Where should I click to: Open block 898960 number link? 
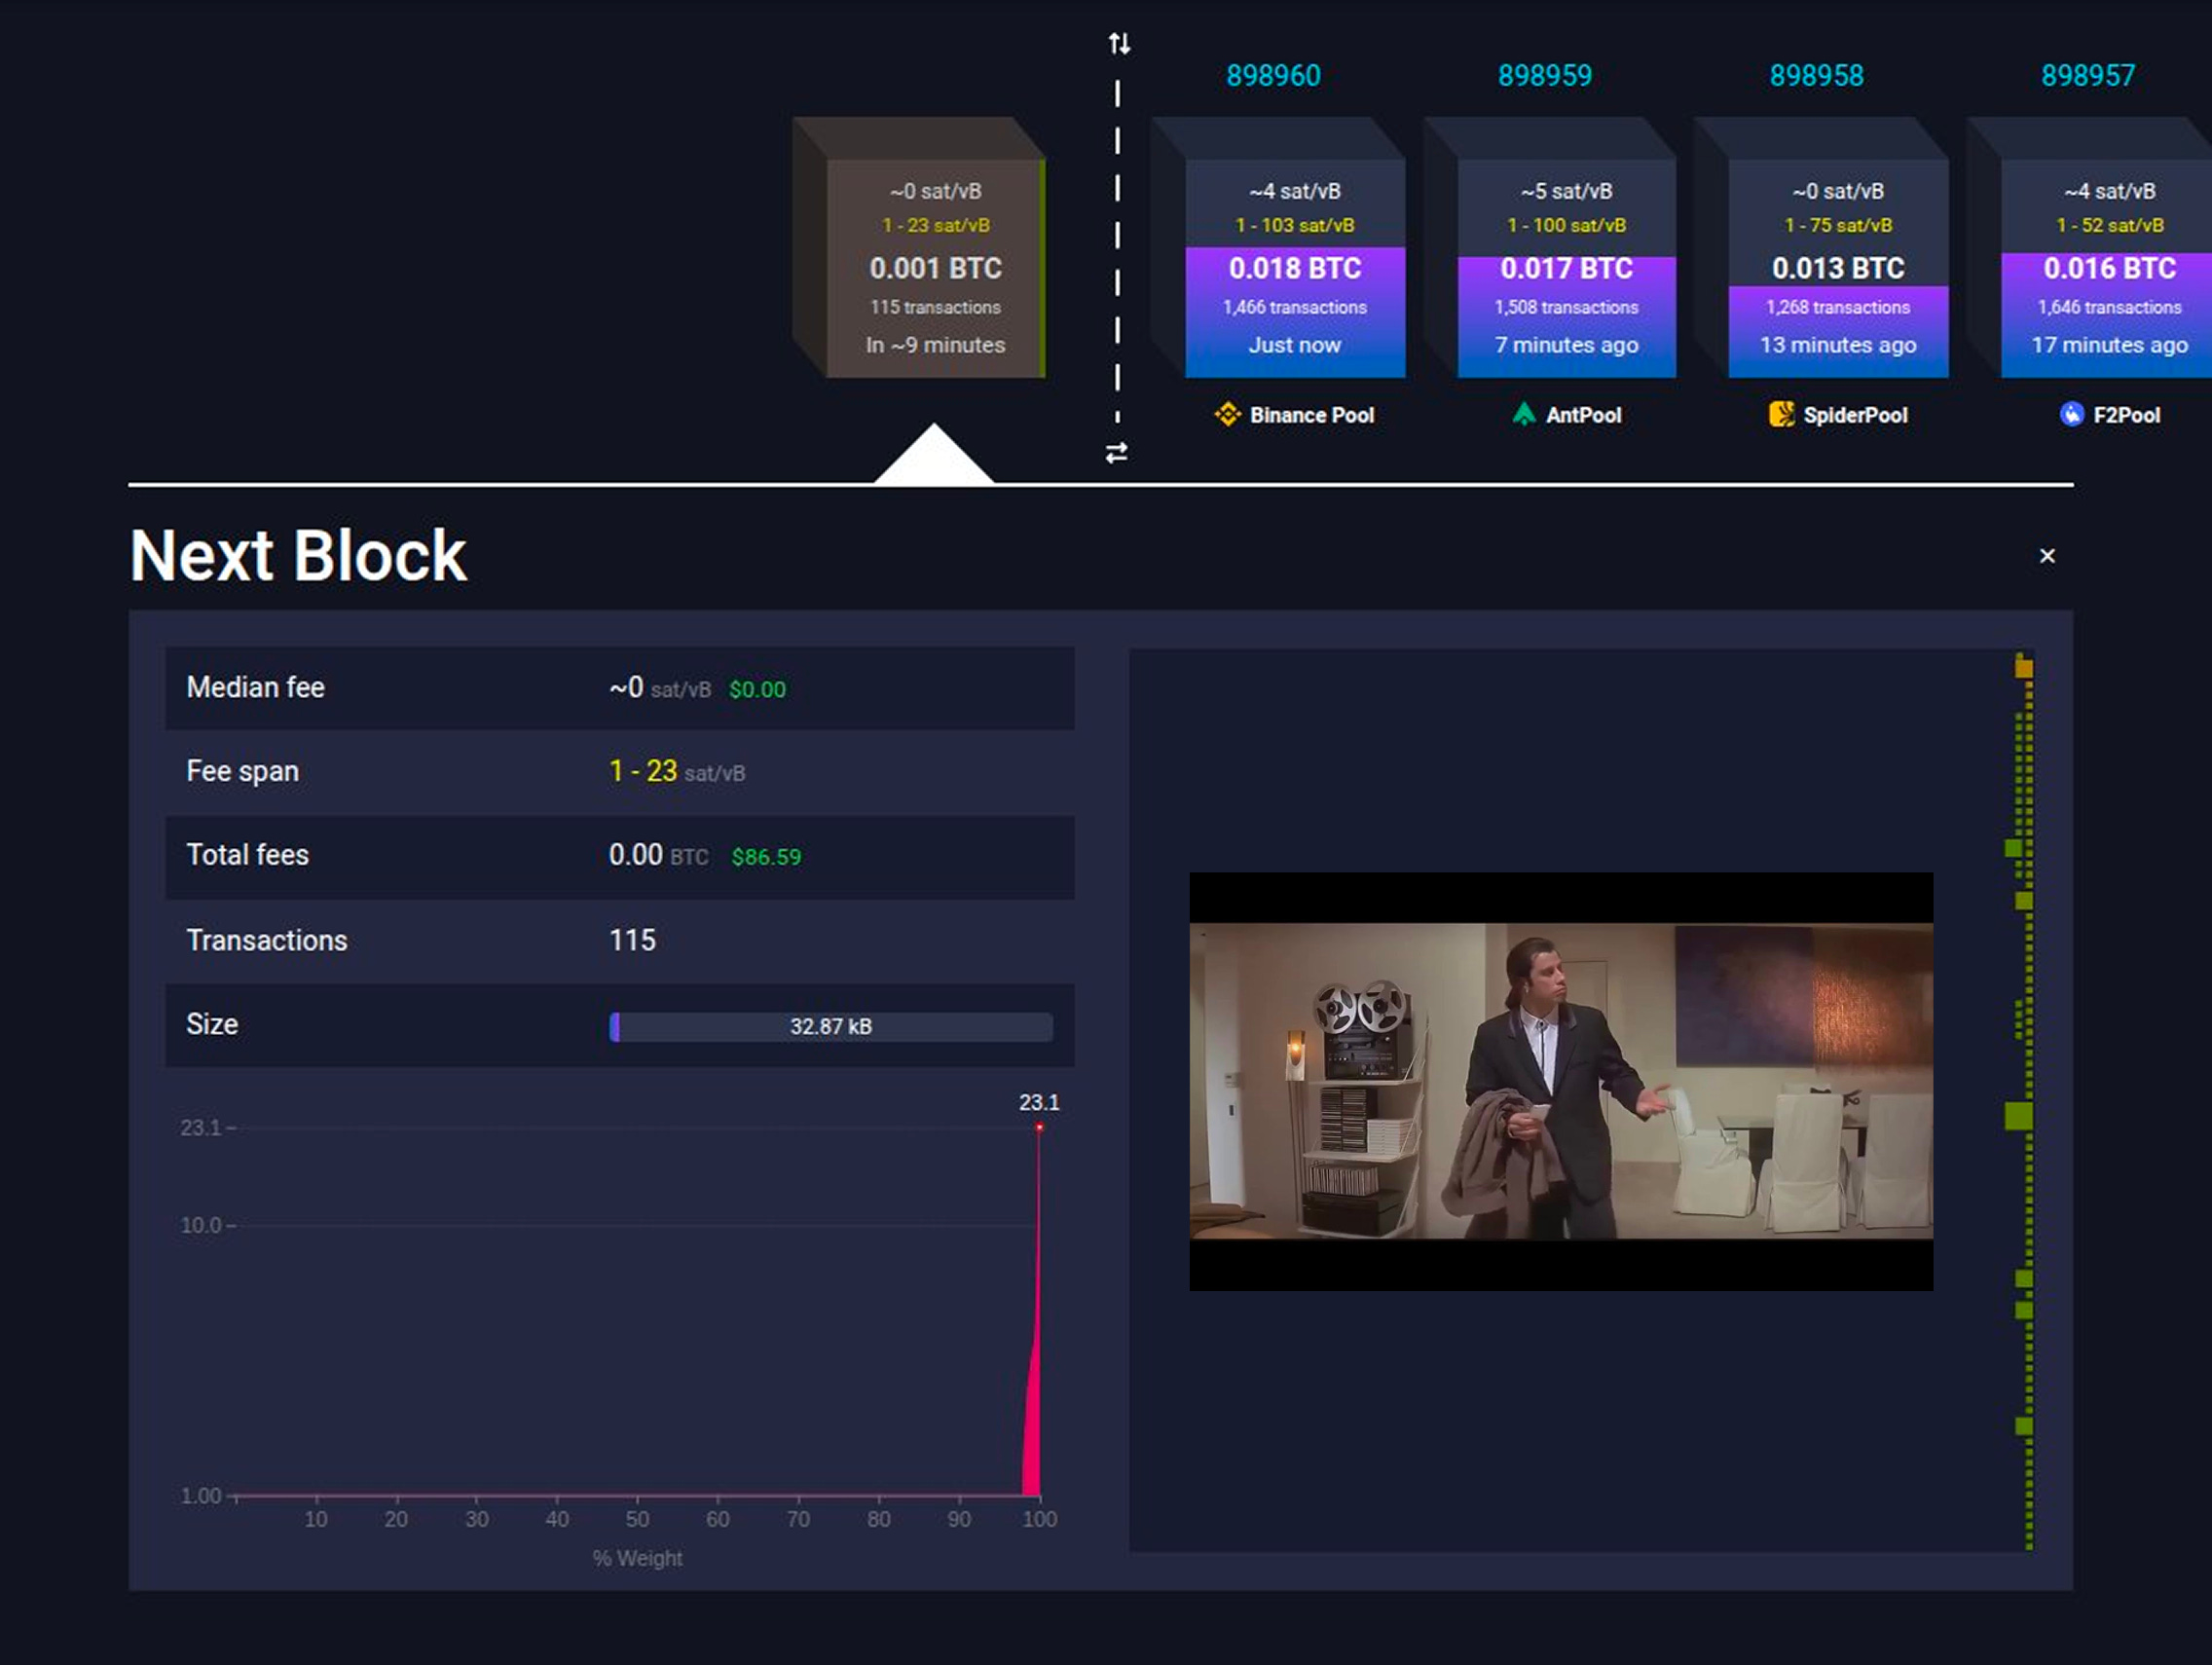tap(1273, 75)
